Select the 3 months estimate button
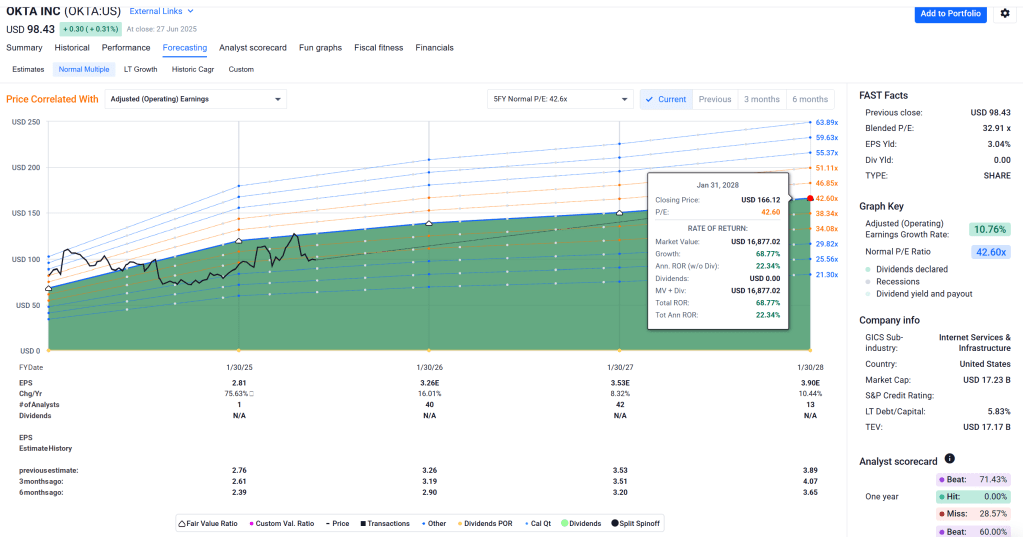Image resolution: width=1023 pixels, height=537 pixels. pyautogui.click(x=761, y=99)
